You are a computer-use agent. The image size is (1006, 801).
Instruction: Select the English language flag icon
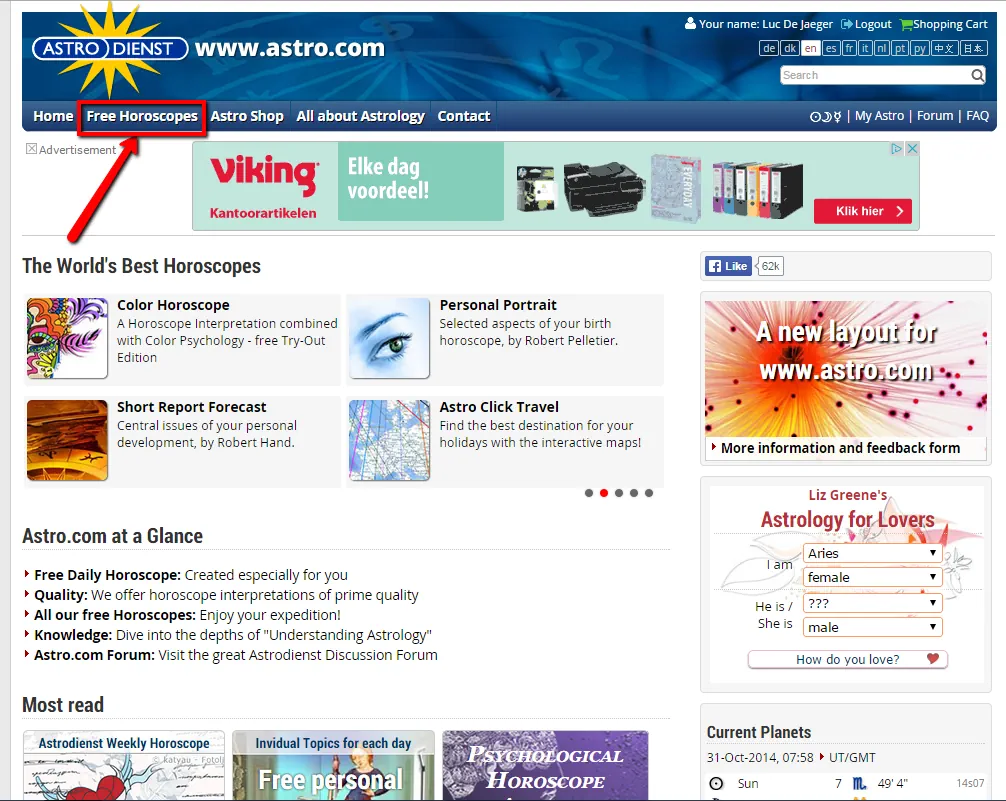(811, 48)
